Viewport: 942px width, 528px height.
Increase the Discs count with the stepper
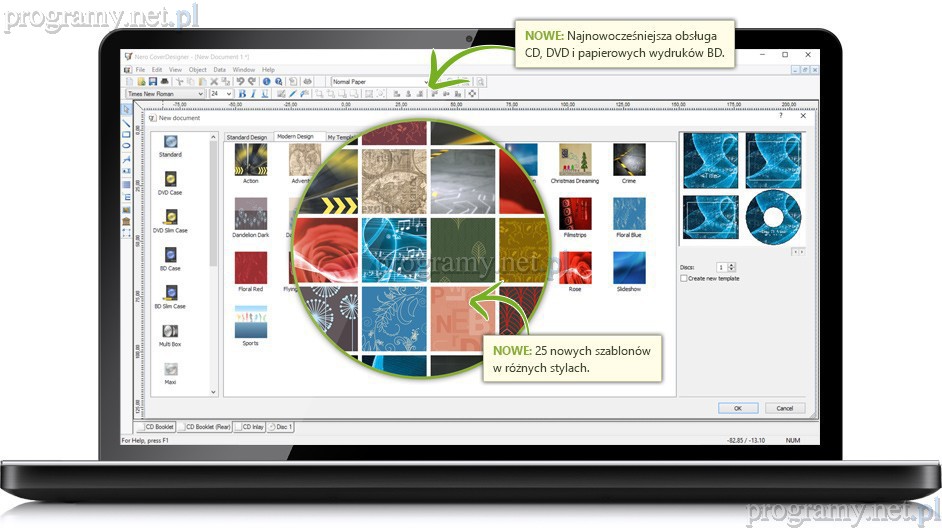coord(732,265)
